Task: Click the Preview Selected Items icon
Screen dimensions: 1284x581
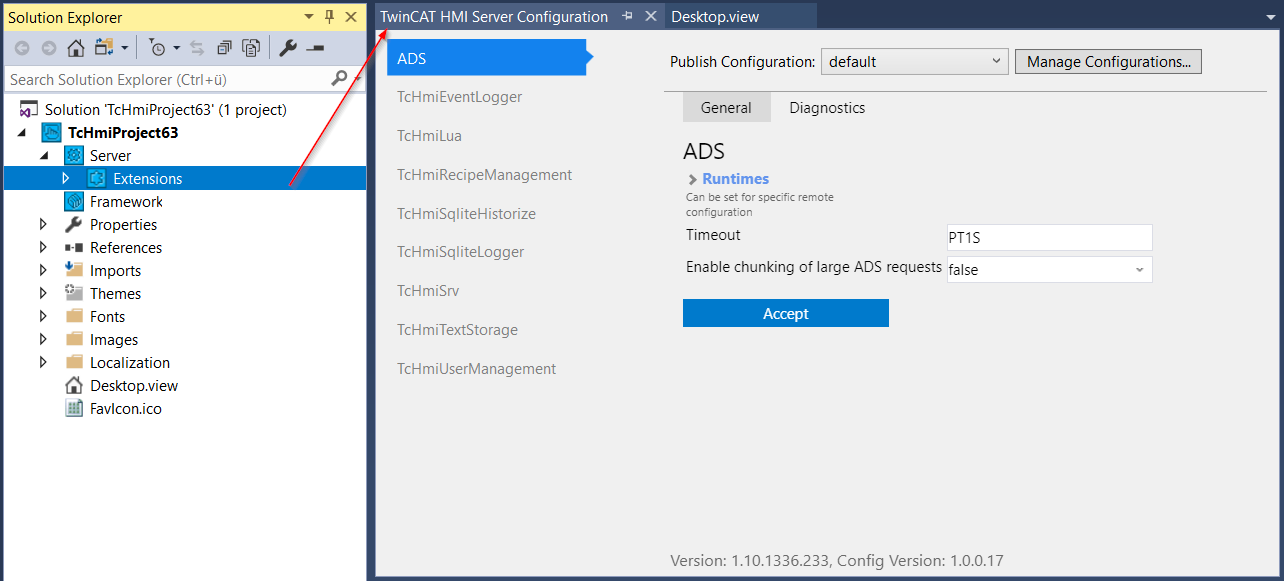Action: coord(315,48)
